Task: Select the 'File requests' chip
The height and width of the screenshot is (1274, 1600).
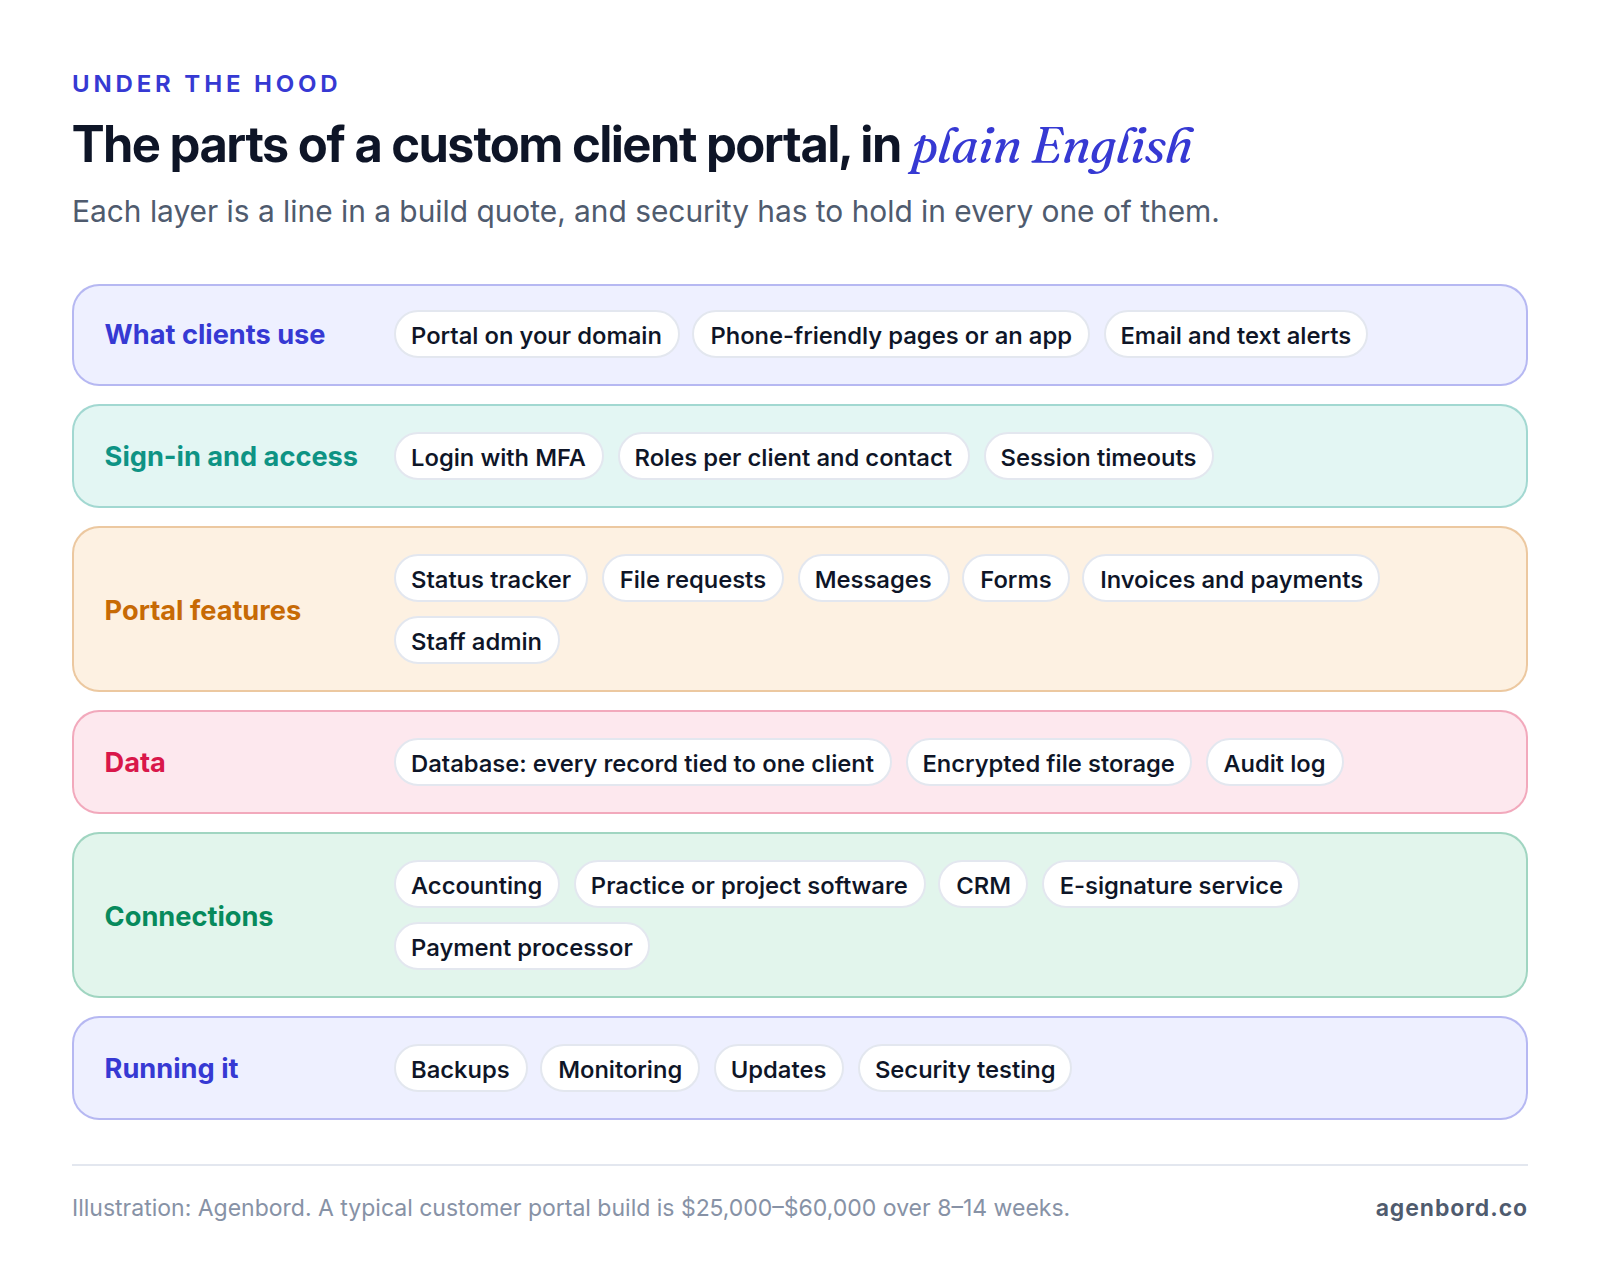Action: [692, 579]
